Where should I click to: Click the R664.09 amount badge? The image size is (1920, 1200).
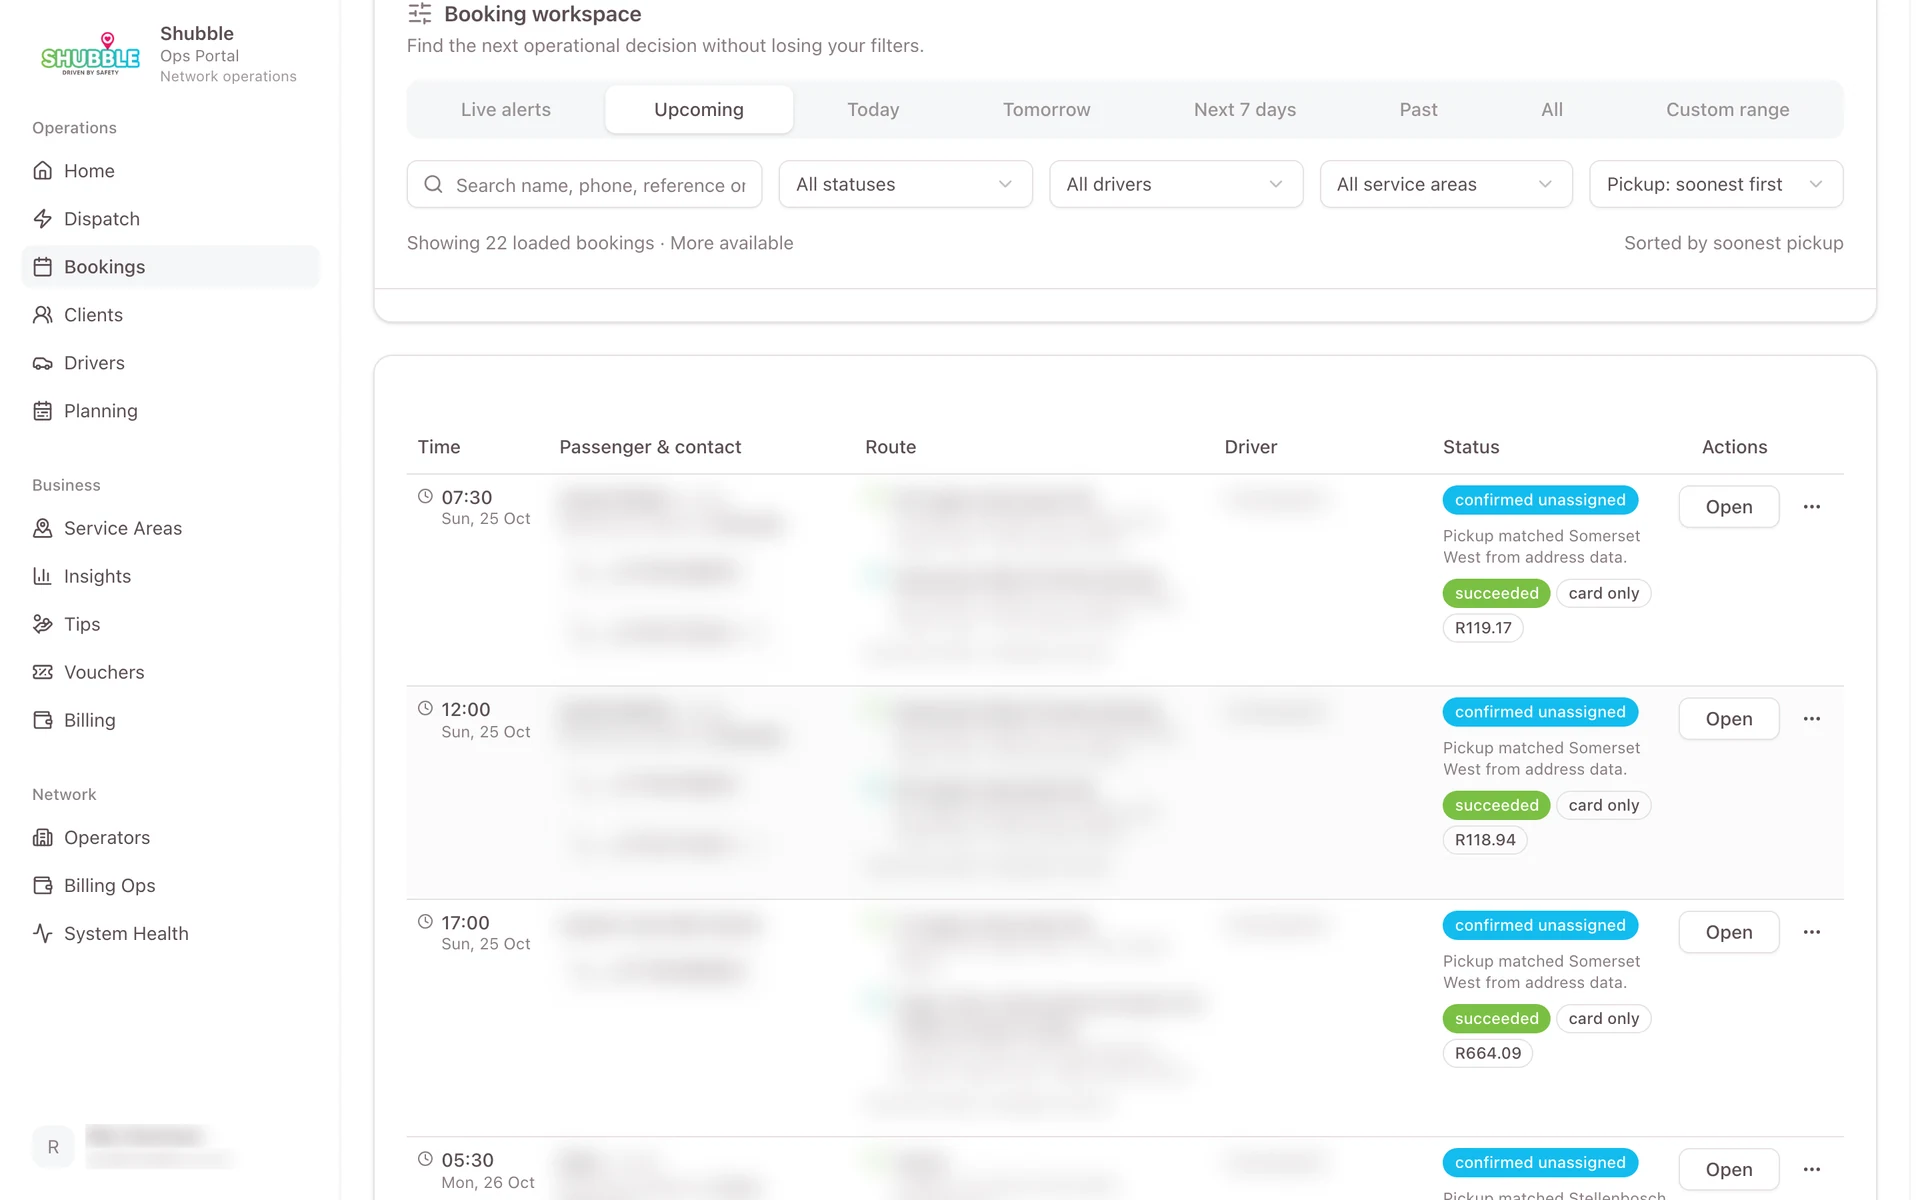click(x=1487, y=1053)
